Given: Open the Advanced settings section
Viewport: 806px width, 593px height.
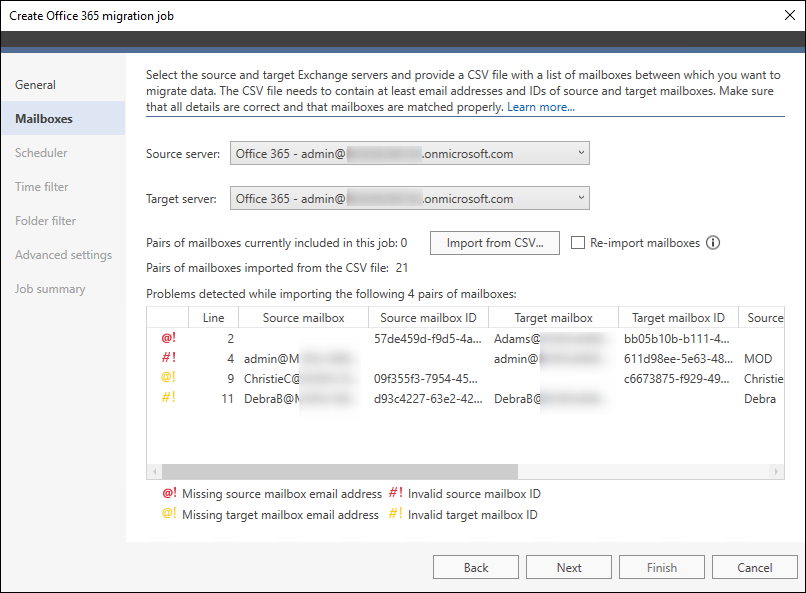Looking at the screenshot, I should pyautogui.click(x=63, y=255).
